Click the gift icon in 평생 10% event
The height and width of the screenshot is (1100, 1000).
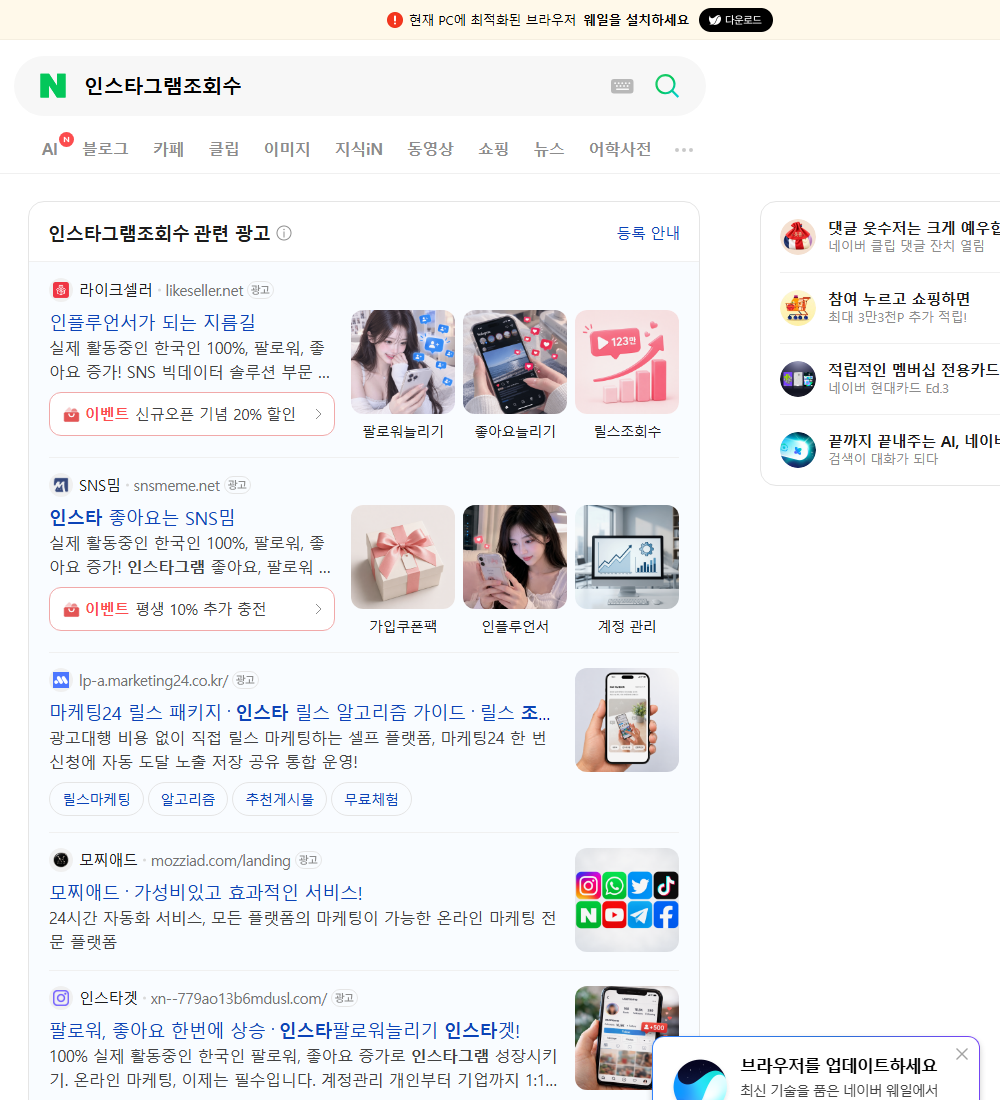pyautogui.click(x=71, y=610)
